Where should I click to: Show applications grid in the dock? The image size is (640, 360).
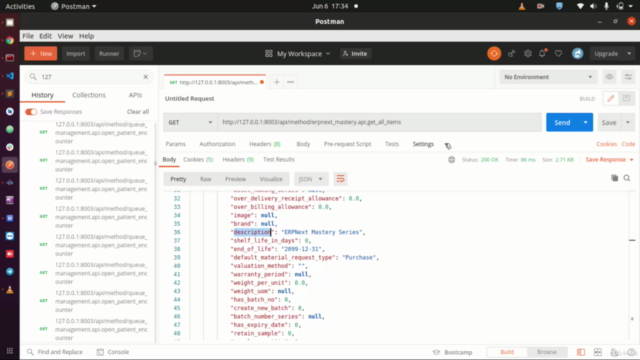[10, 351]
